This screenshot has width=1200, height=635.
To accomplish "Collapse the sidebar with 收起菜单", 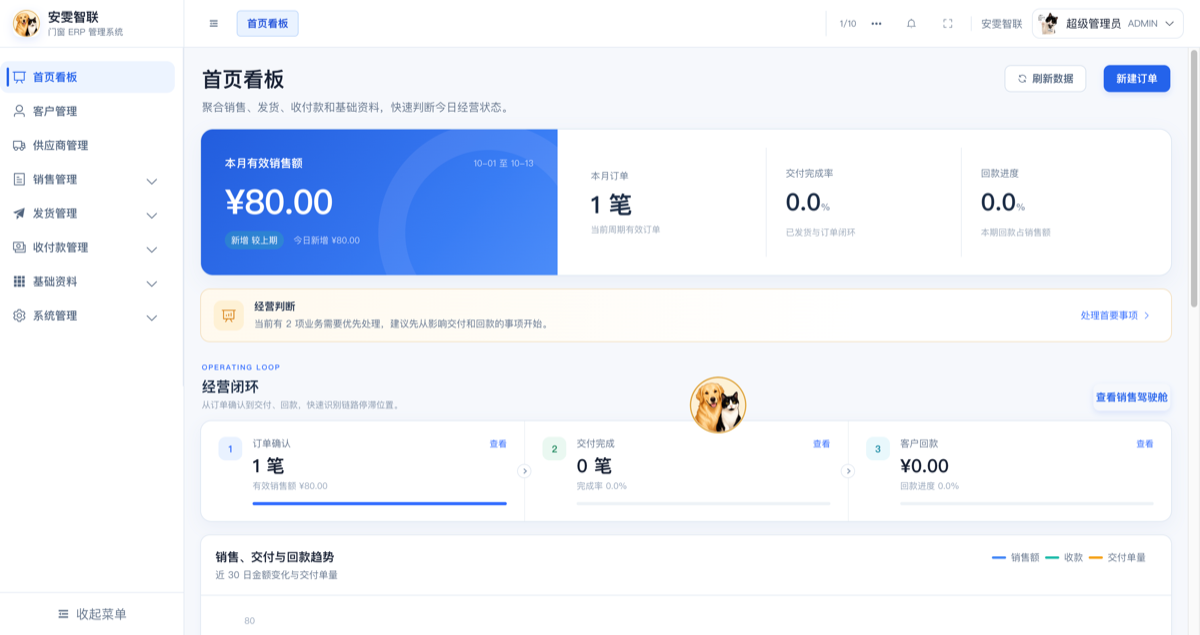I will [x=92, y=614].
